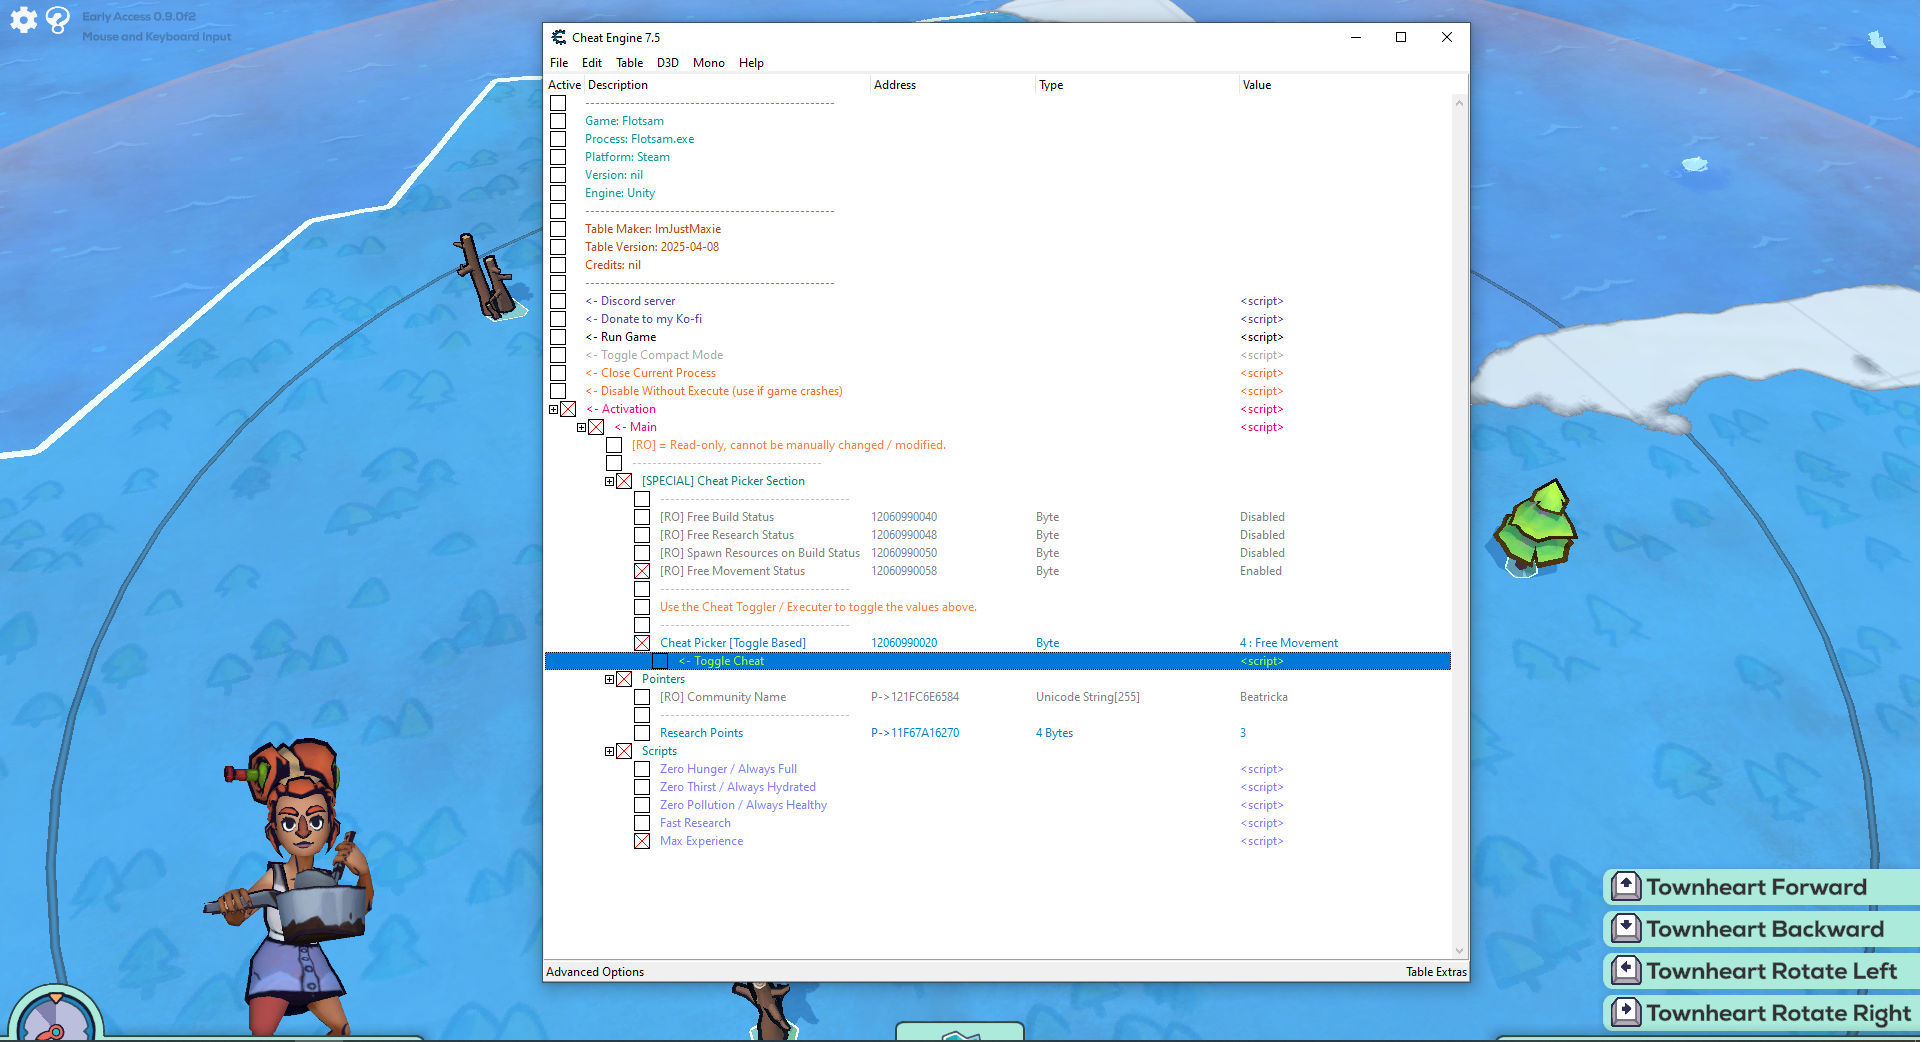Tick the Toggle Cheat checkbox

[660, 661]
